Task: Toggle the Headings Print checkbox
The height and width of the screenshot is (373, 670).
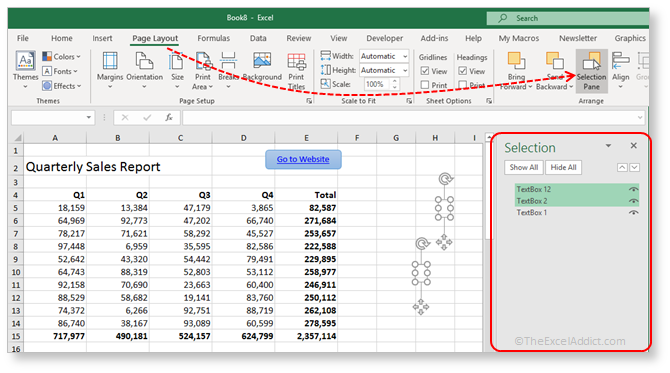Action: coord(462,85)
